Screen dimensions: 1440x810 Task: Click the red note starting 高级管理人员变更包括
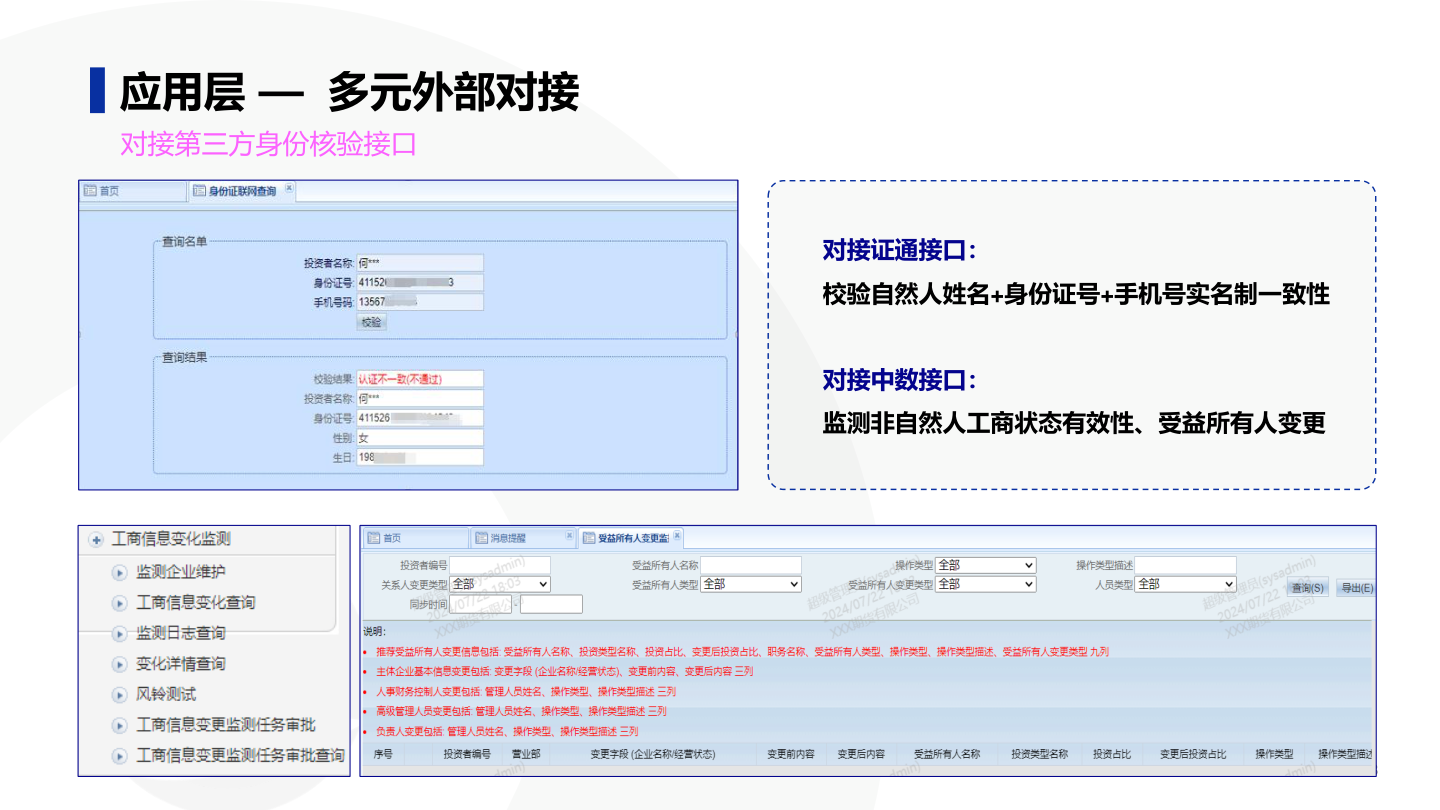click(521, 711)
